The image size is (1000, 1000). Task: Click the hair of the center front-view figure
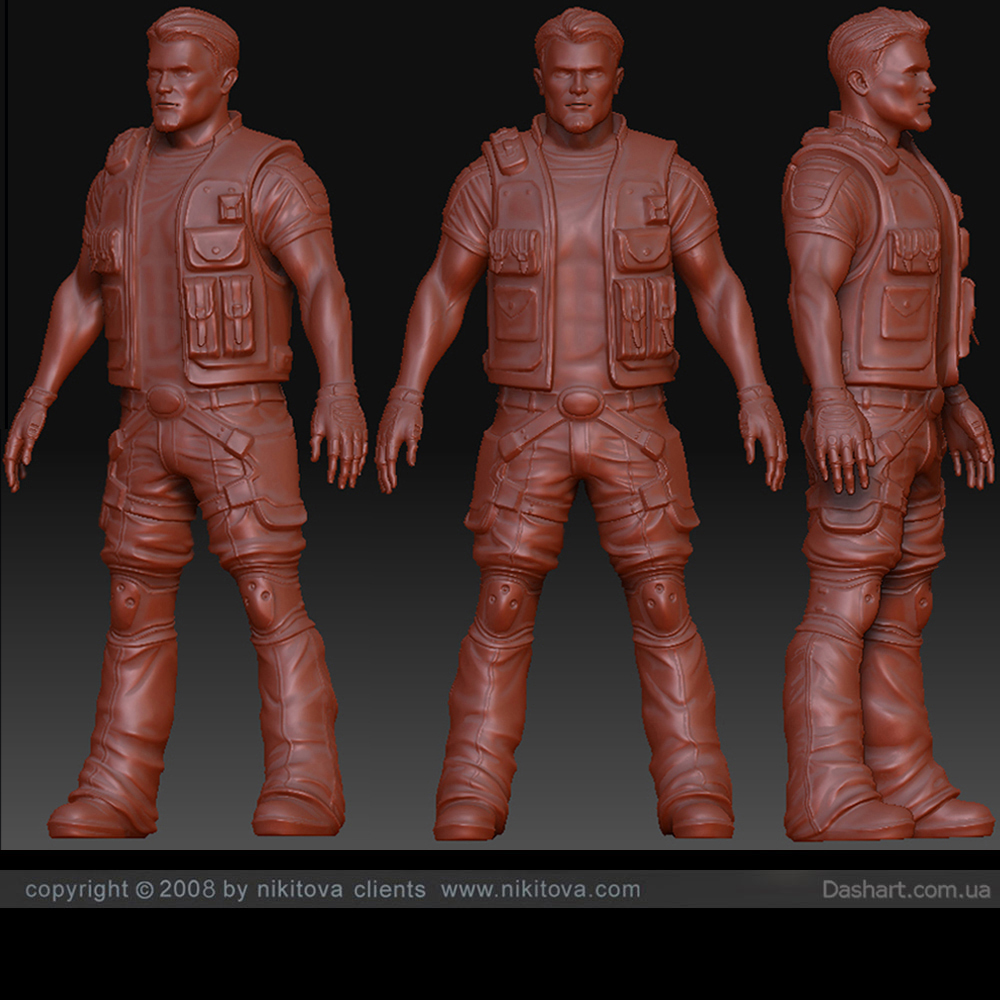point(578,30)
